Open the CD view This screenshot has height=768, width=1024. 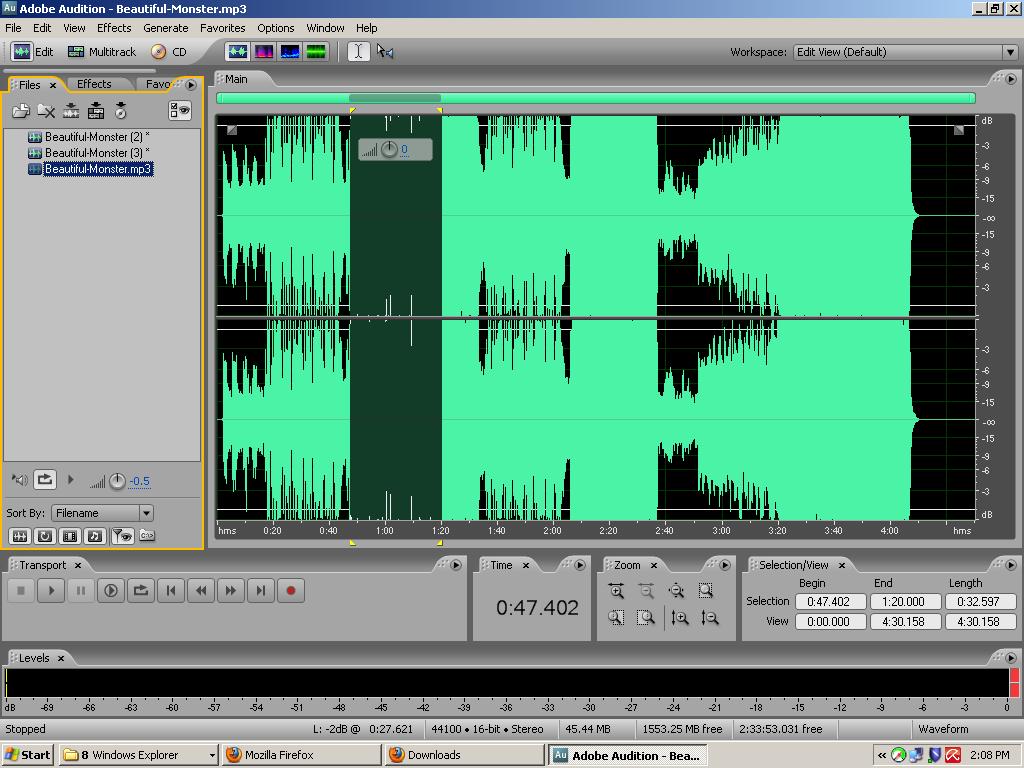169,52
